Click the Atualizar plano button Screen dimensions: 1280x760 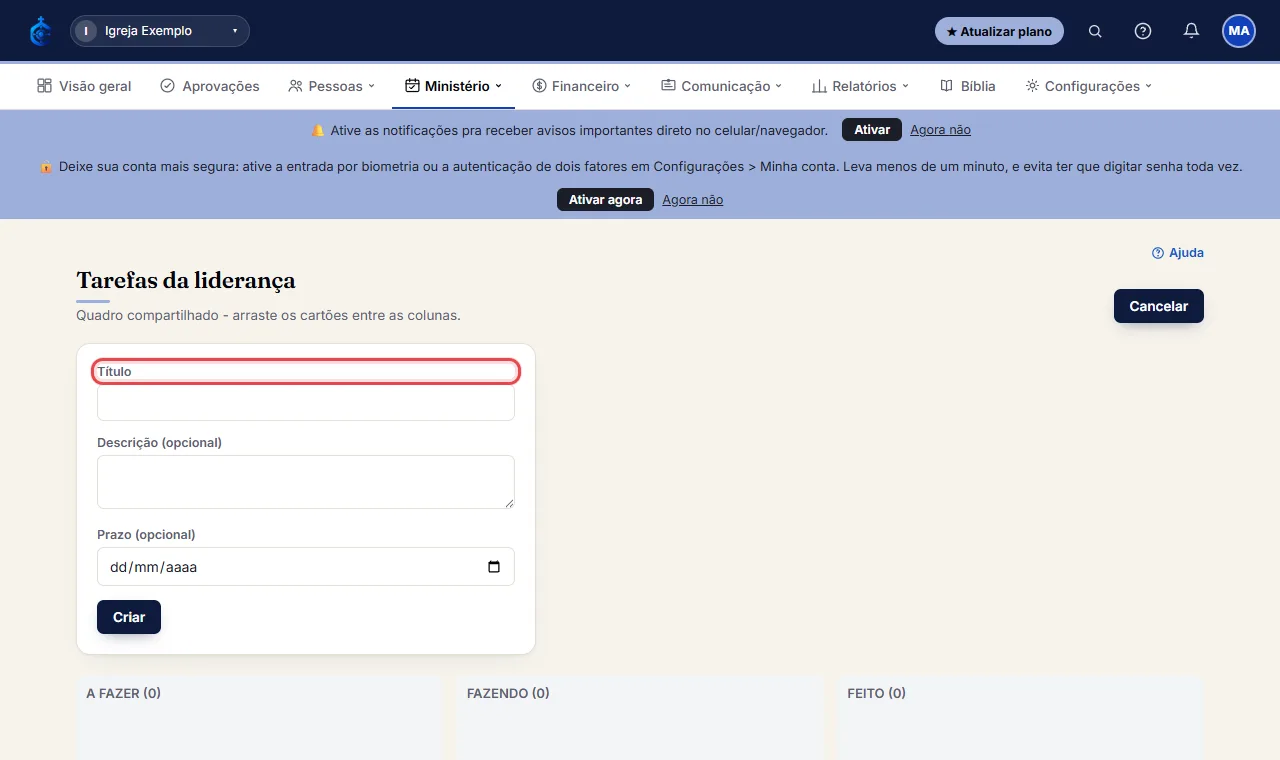coord(999,31)
